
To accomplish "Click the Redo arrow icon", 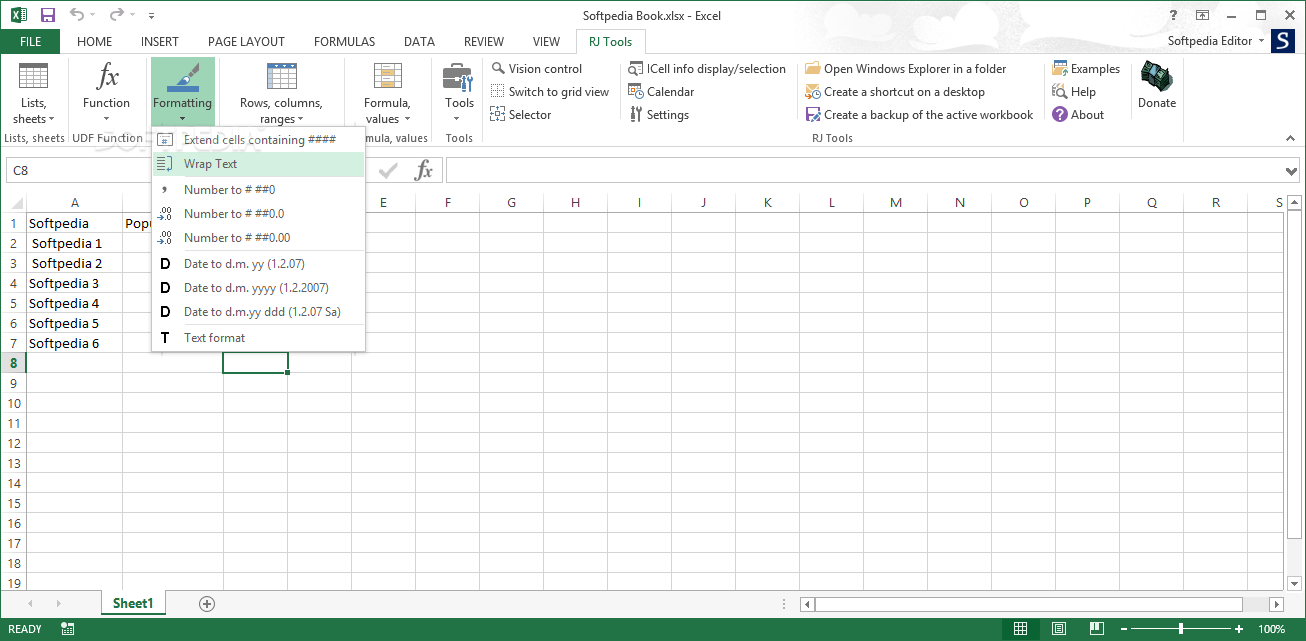I will click(116, 15).
